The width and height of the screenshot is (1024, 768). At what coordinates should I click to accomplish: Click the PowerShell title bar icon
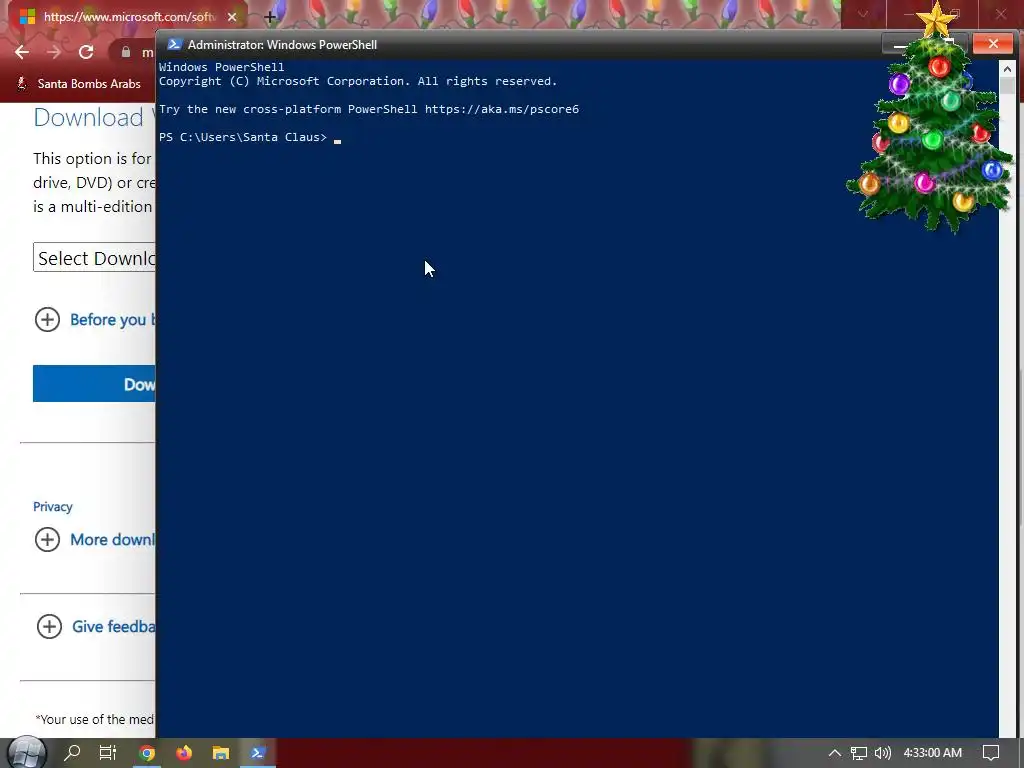click(174, 44)
